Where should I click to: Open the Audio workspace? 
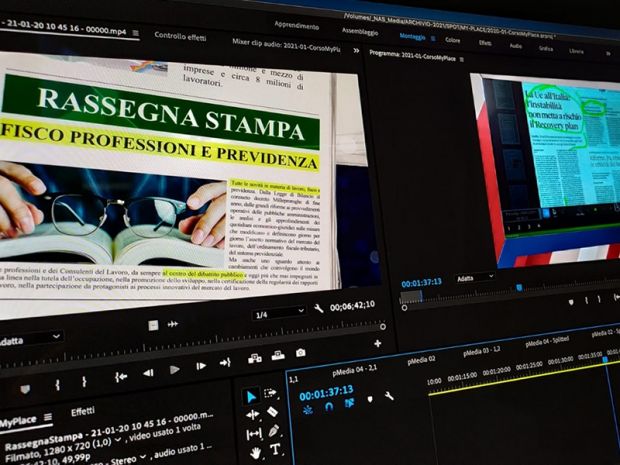[x=516, y=45]
